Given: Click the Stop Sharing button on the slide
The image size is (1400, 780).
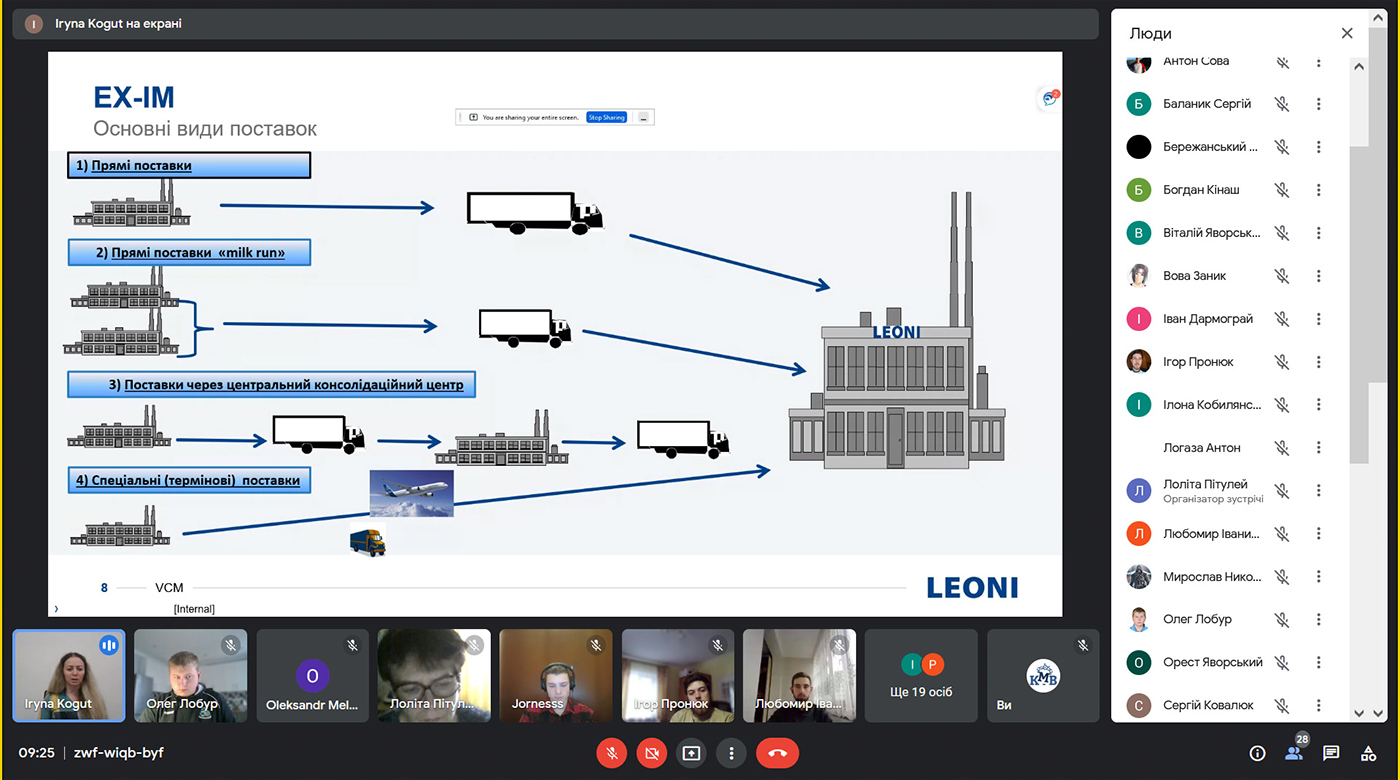Looking at the screenshot, I should tap(606, 117).
